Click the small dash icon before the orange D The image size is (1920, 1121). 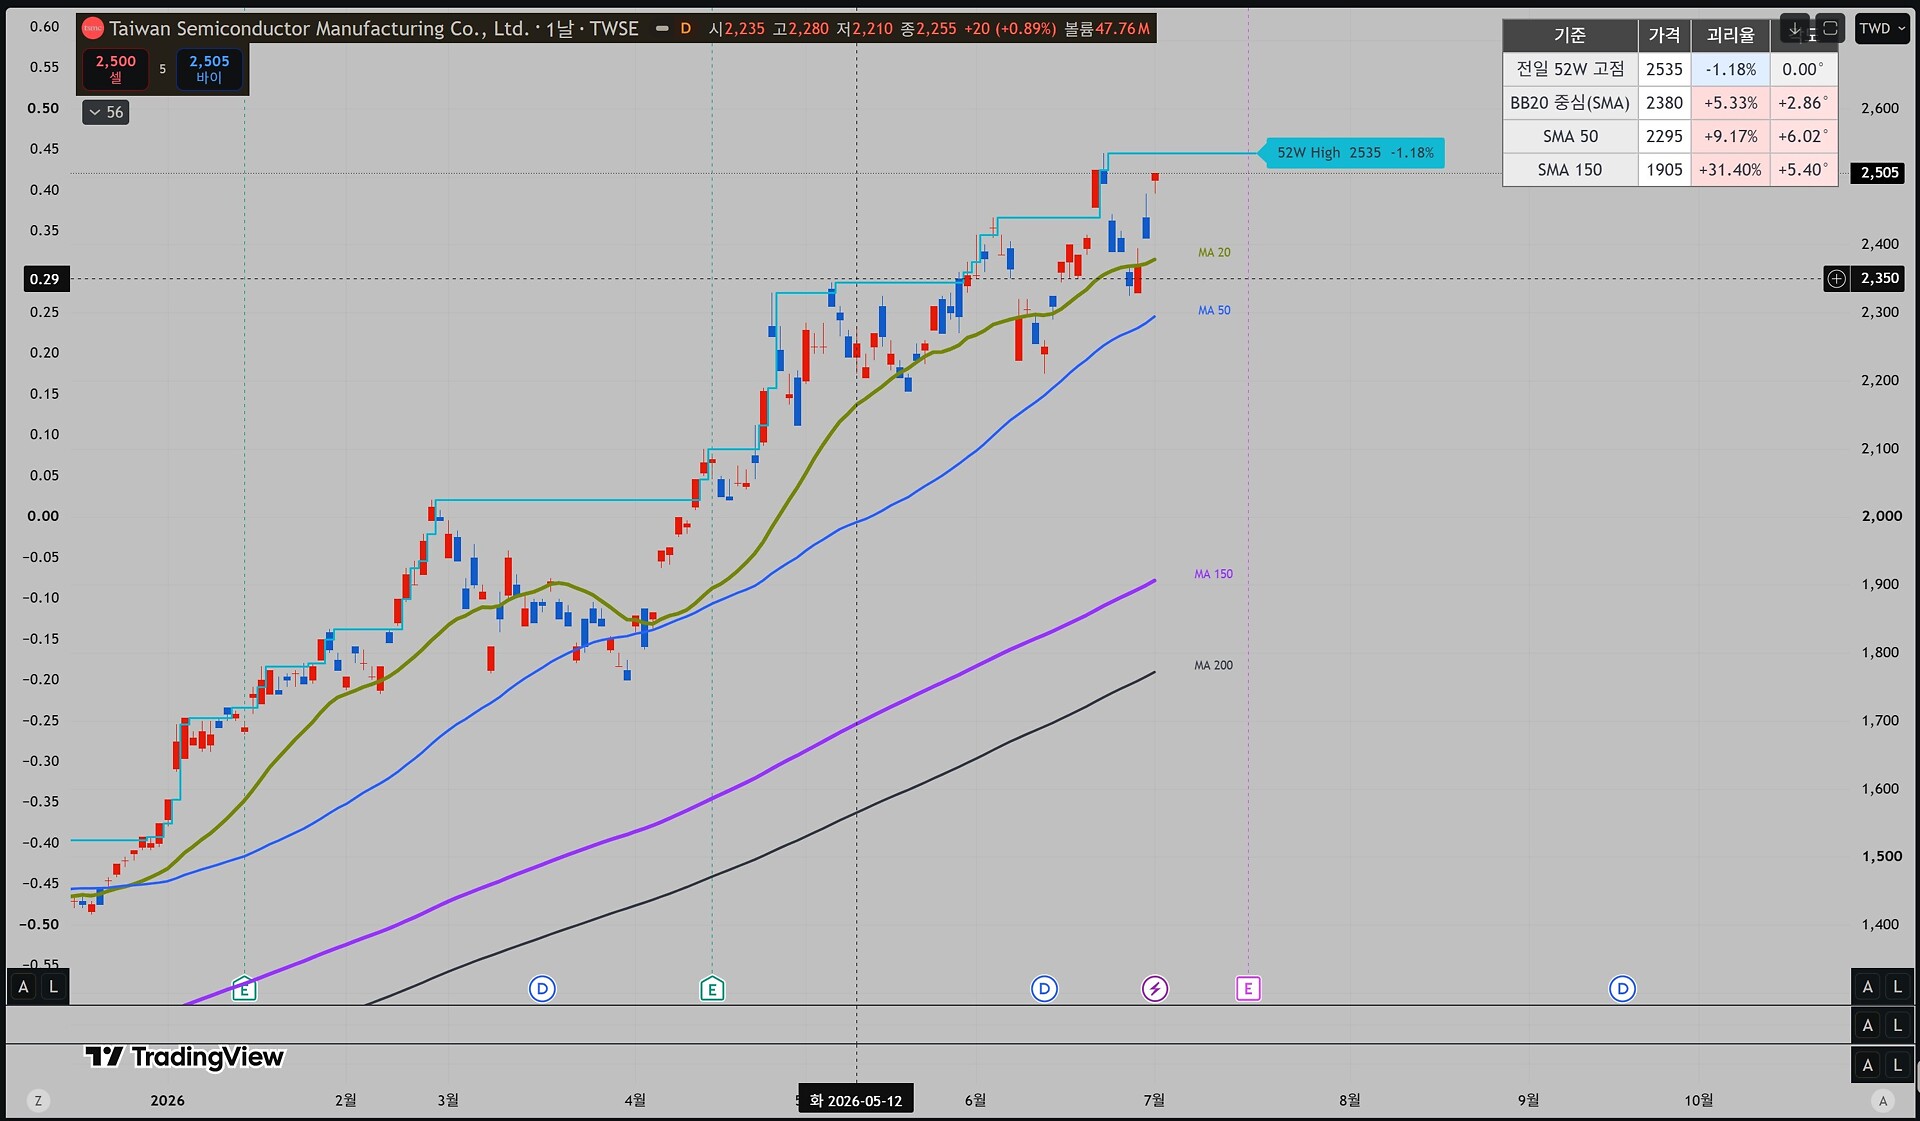pyautogui.click(x=662, y=29)
